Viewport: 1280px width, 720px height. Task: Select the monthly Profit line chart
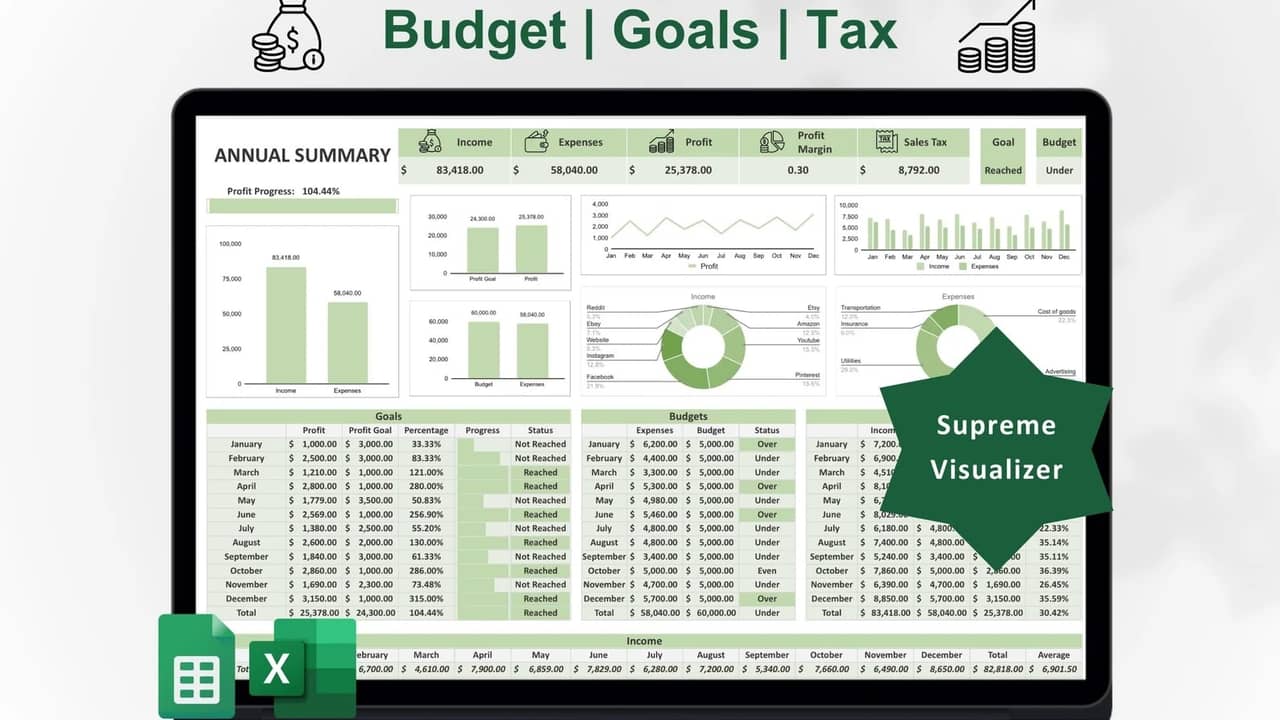click(703, 234)
